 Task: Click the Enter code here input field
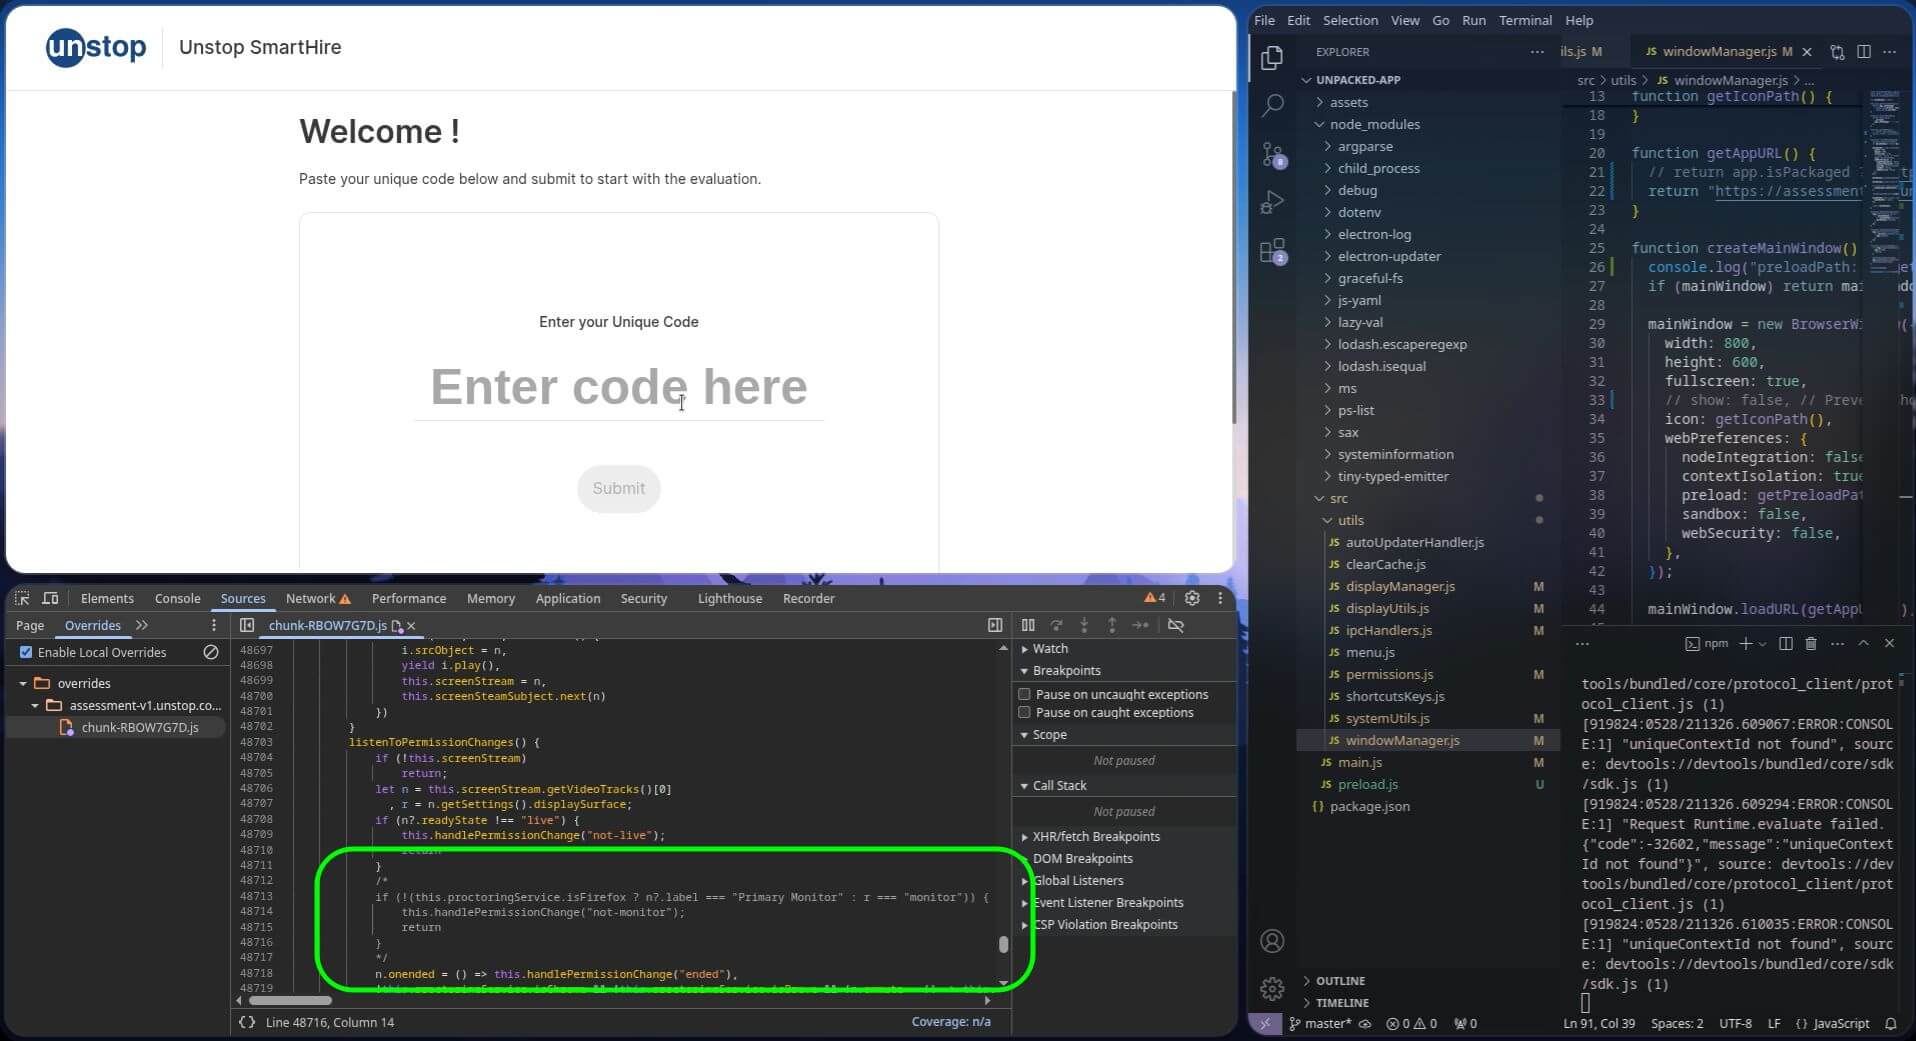pos(618,387)
